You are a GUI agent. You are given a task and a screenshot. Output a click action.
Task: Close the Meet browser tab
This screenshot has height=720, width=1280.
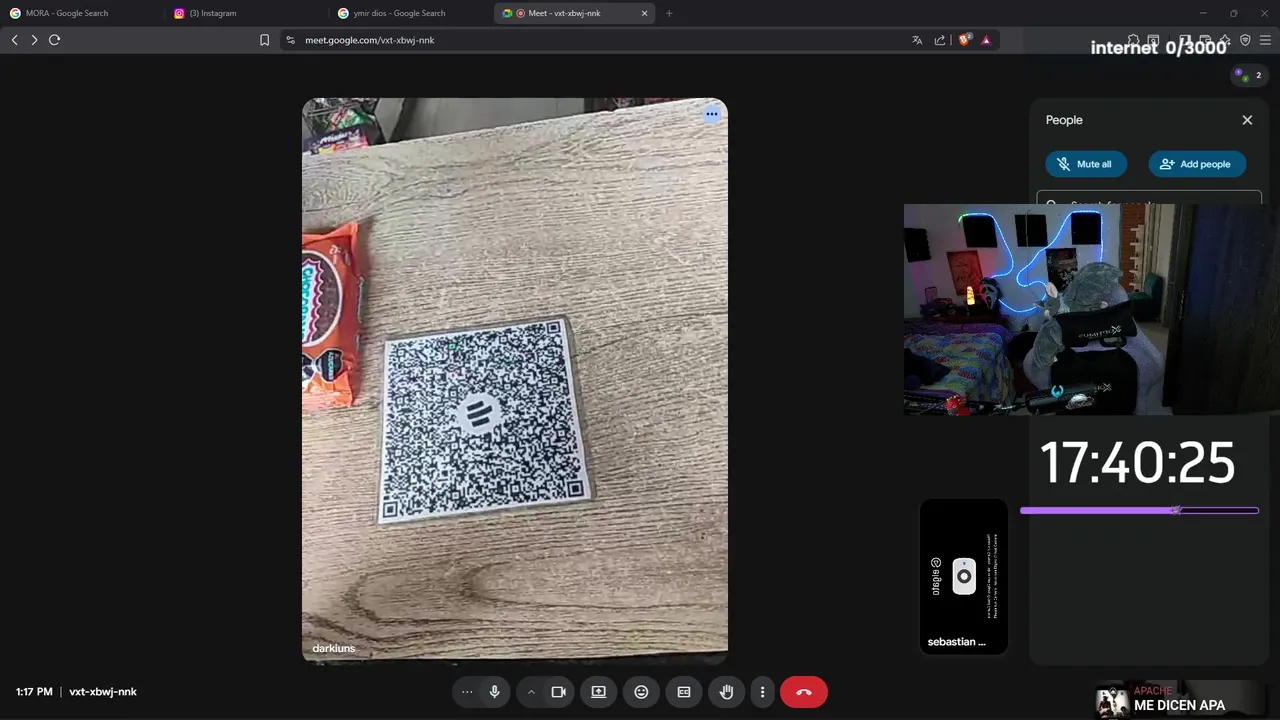click(x=644, y=13)
